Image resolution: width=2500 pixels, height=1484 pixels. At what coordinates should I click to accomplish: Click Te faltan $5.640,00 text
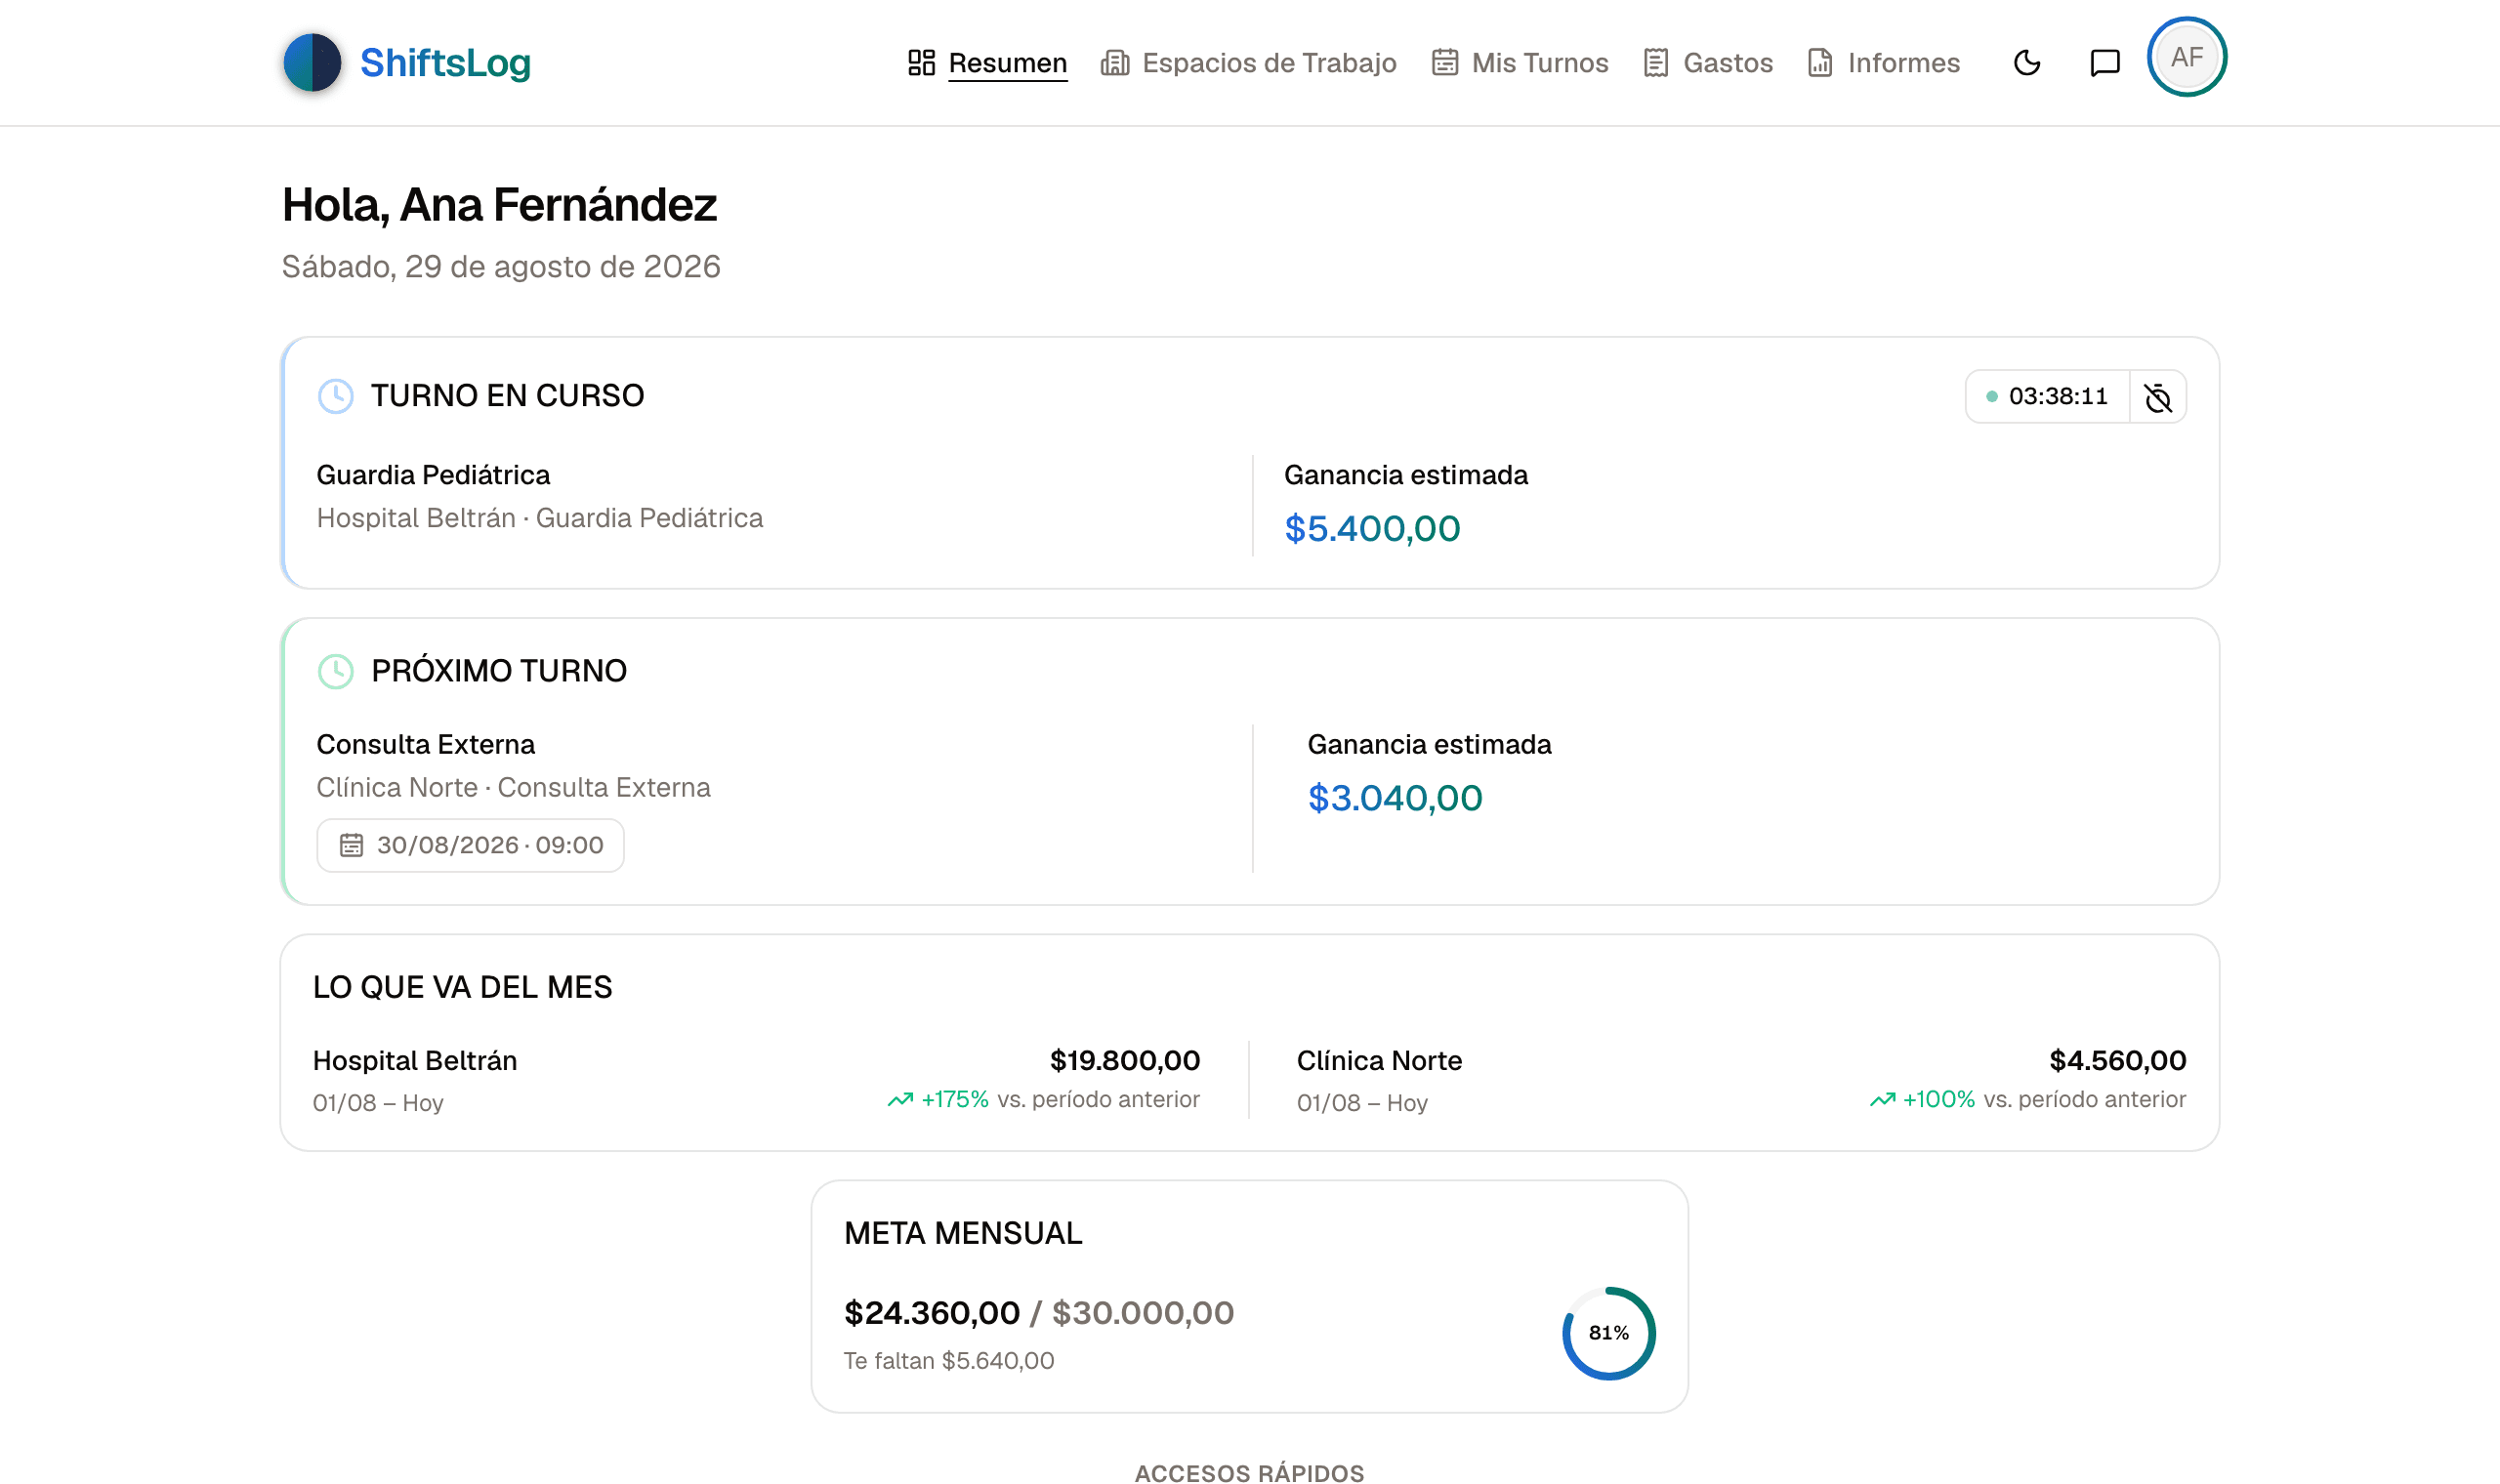point(949,1361)
